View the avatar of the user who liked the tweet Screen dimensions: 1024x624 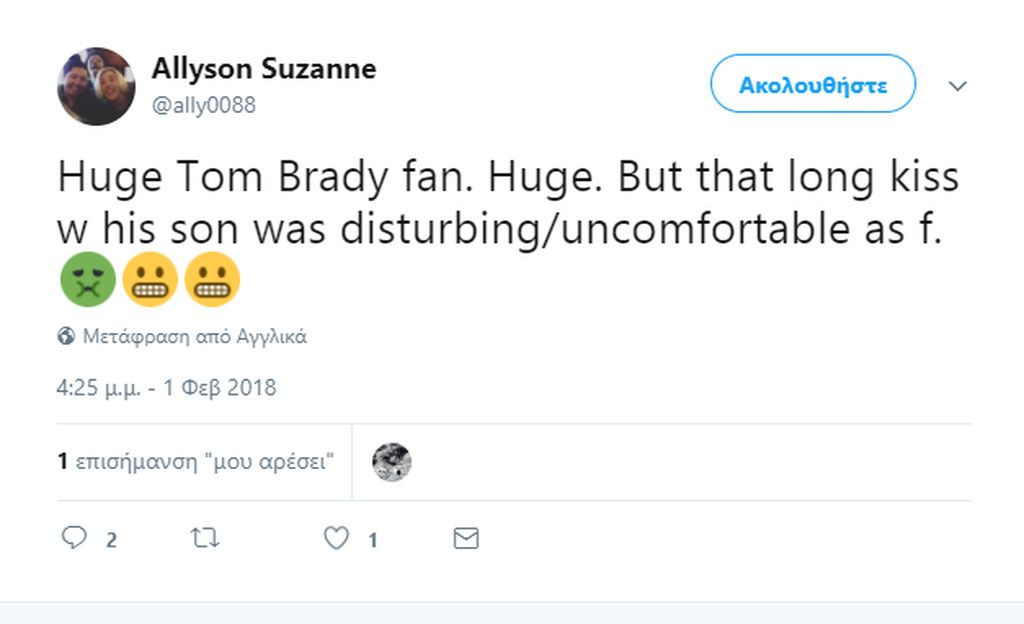coord(392,462)
